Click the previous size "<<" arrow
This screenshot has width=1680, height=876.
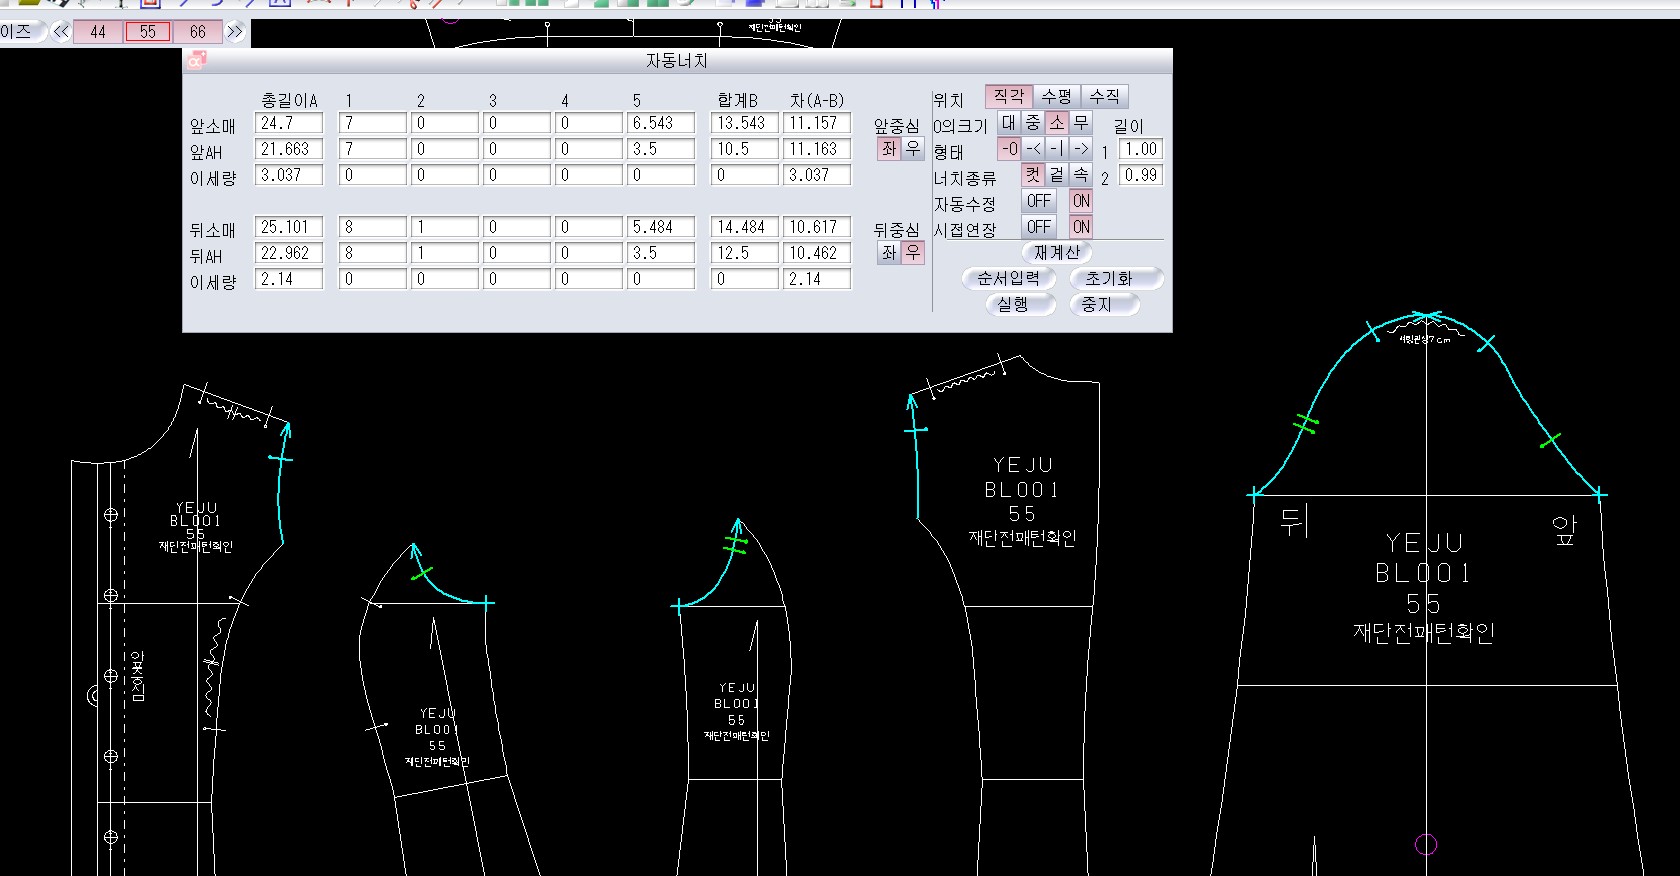tap(61, 32)
